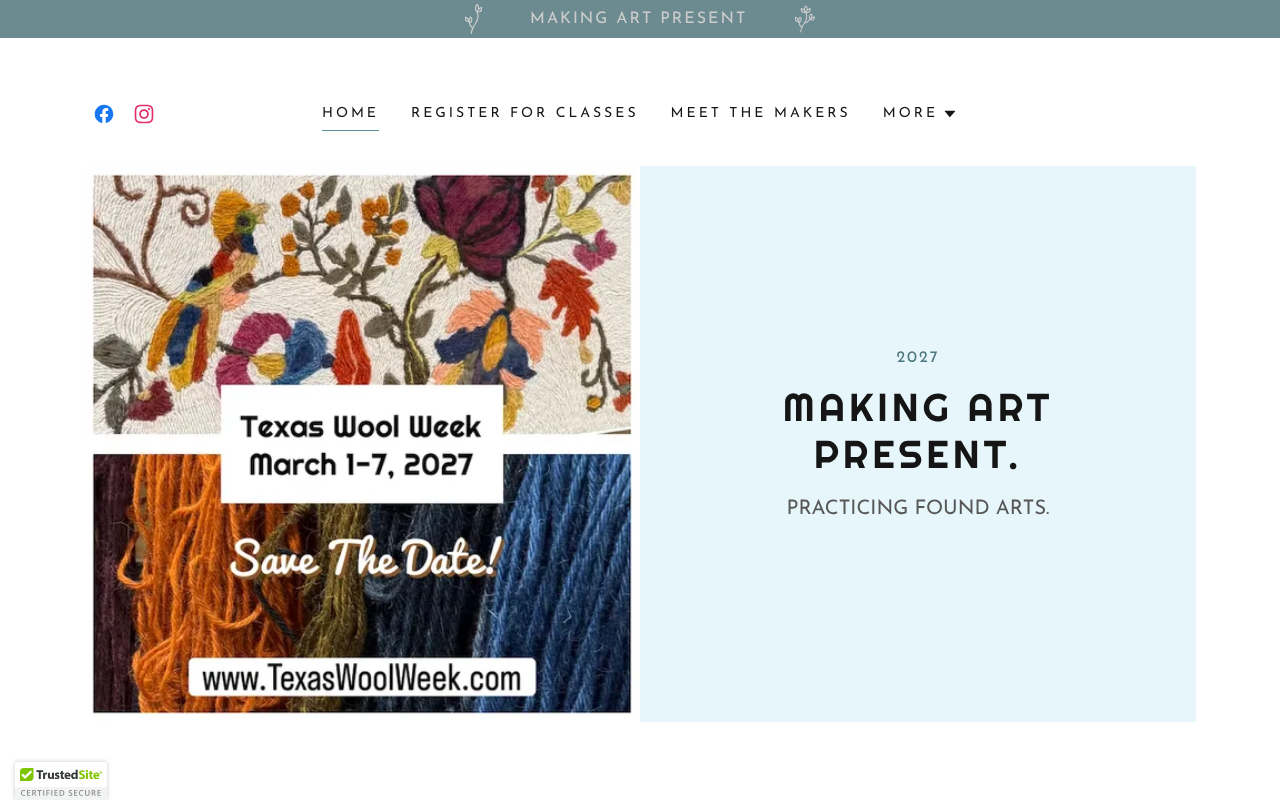The image size is (1280, 800).
Task: Navigate to MEET THE MAKERS
Action: [x=760, y=113]
